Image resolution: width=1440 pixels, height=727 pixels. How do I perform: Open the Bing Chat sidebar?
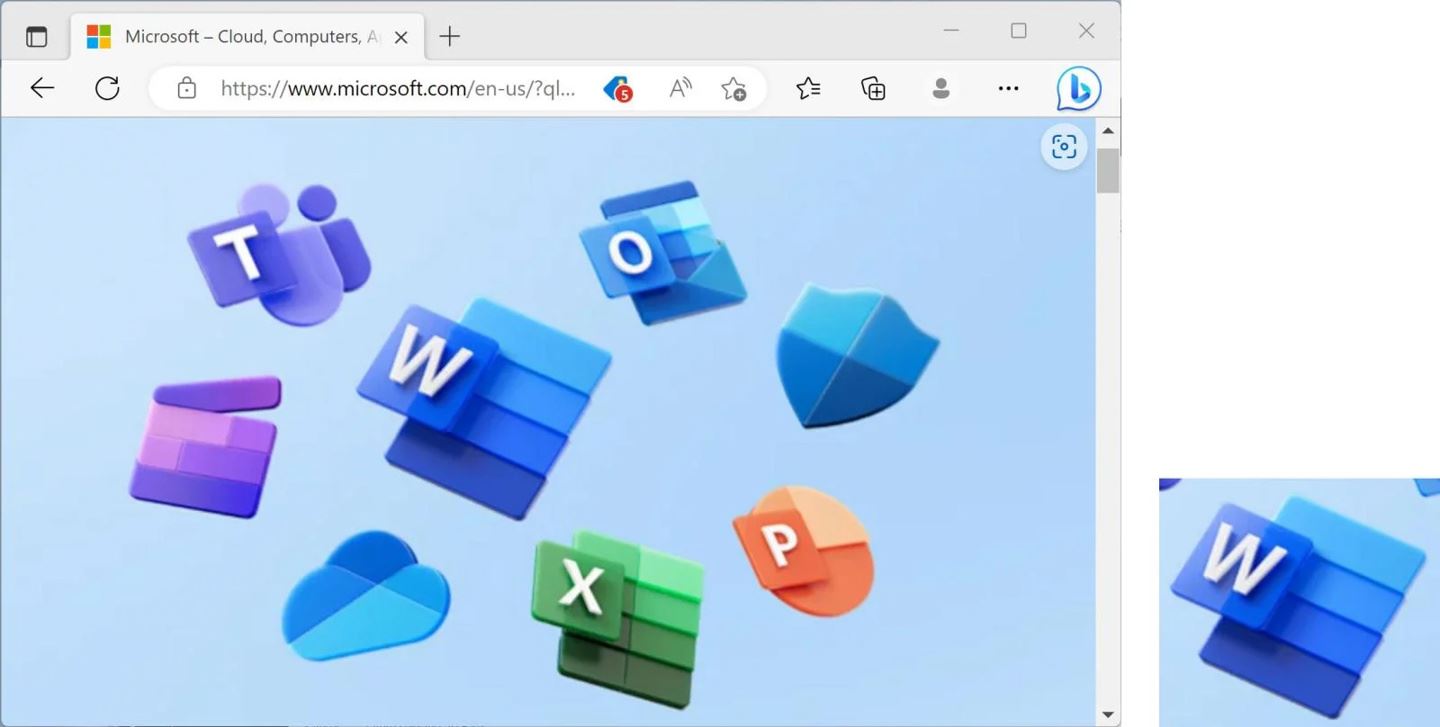tap(1079, 88)
